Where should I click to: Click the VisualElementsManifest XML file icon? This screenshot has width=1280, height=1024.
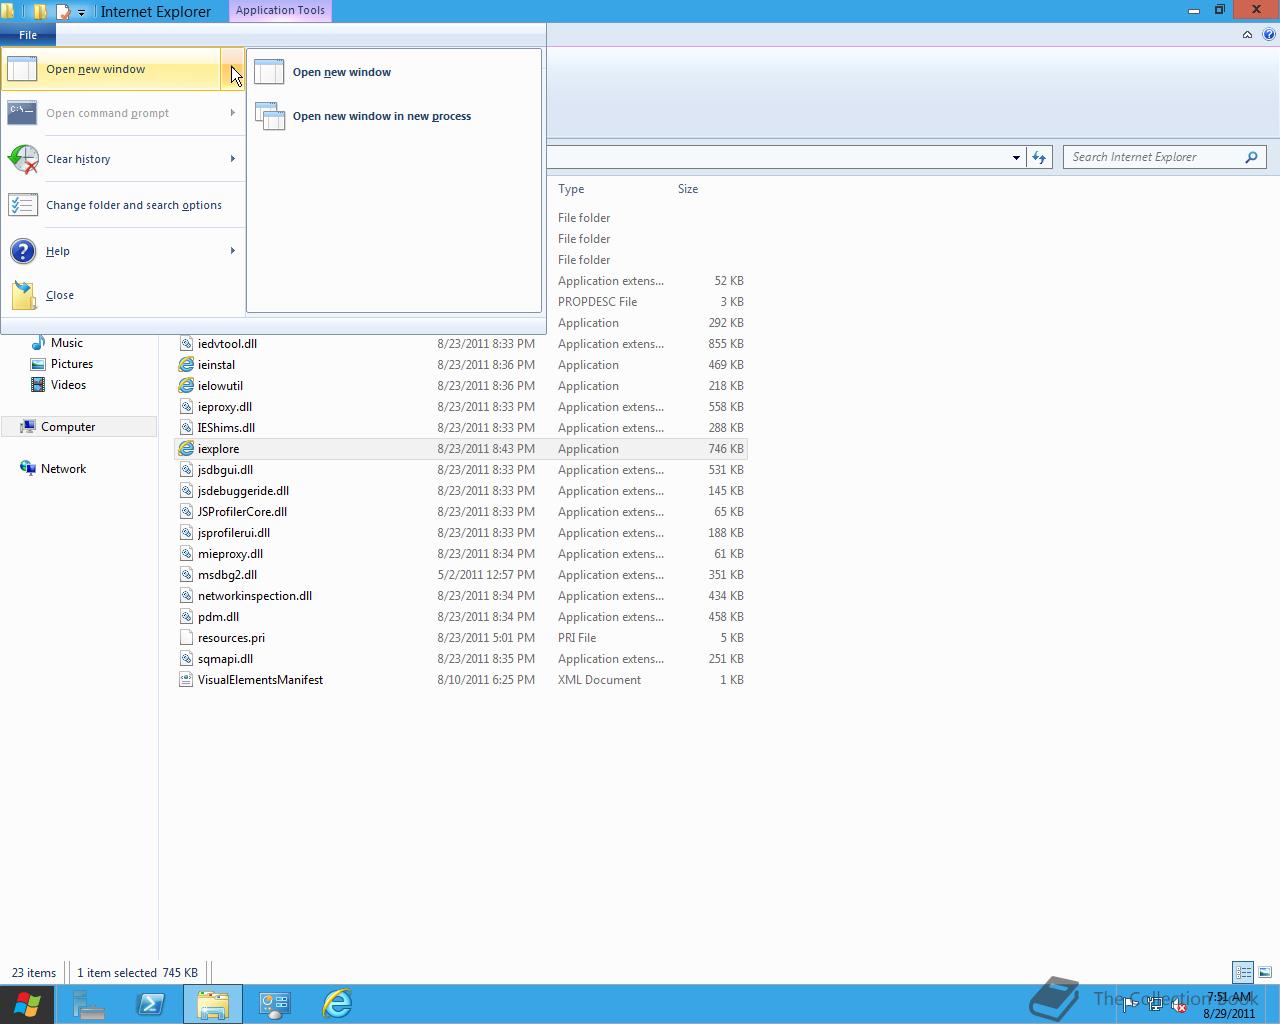coord(186,680)
